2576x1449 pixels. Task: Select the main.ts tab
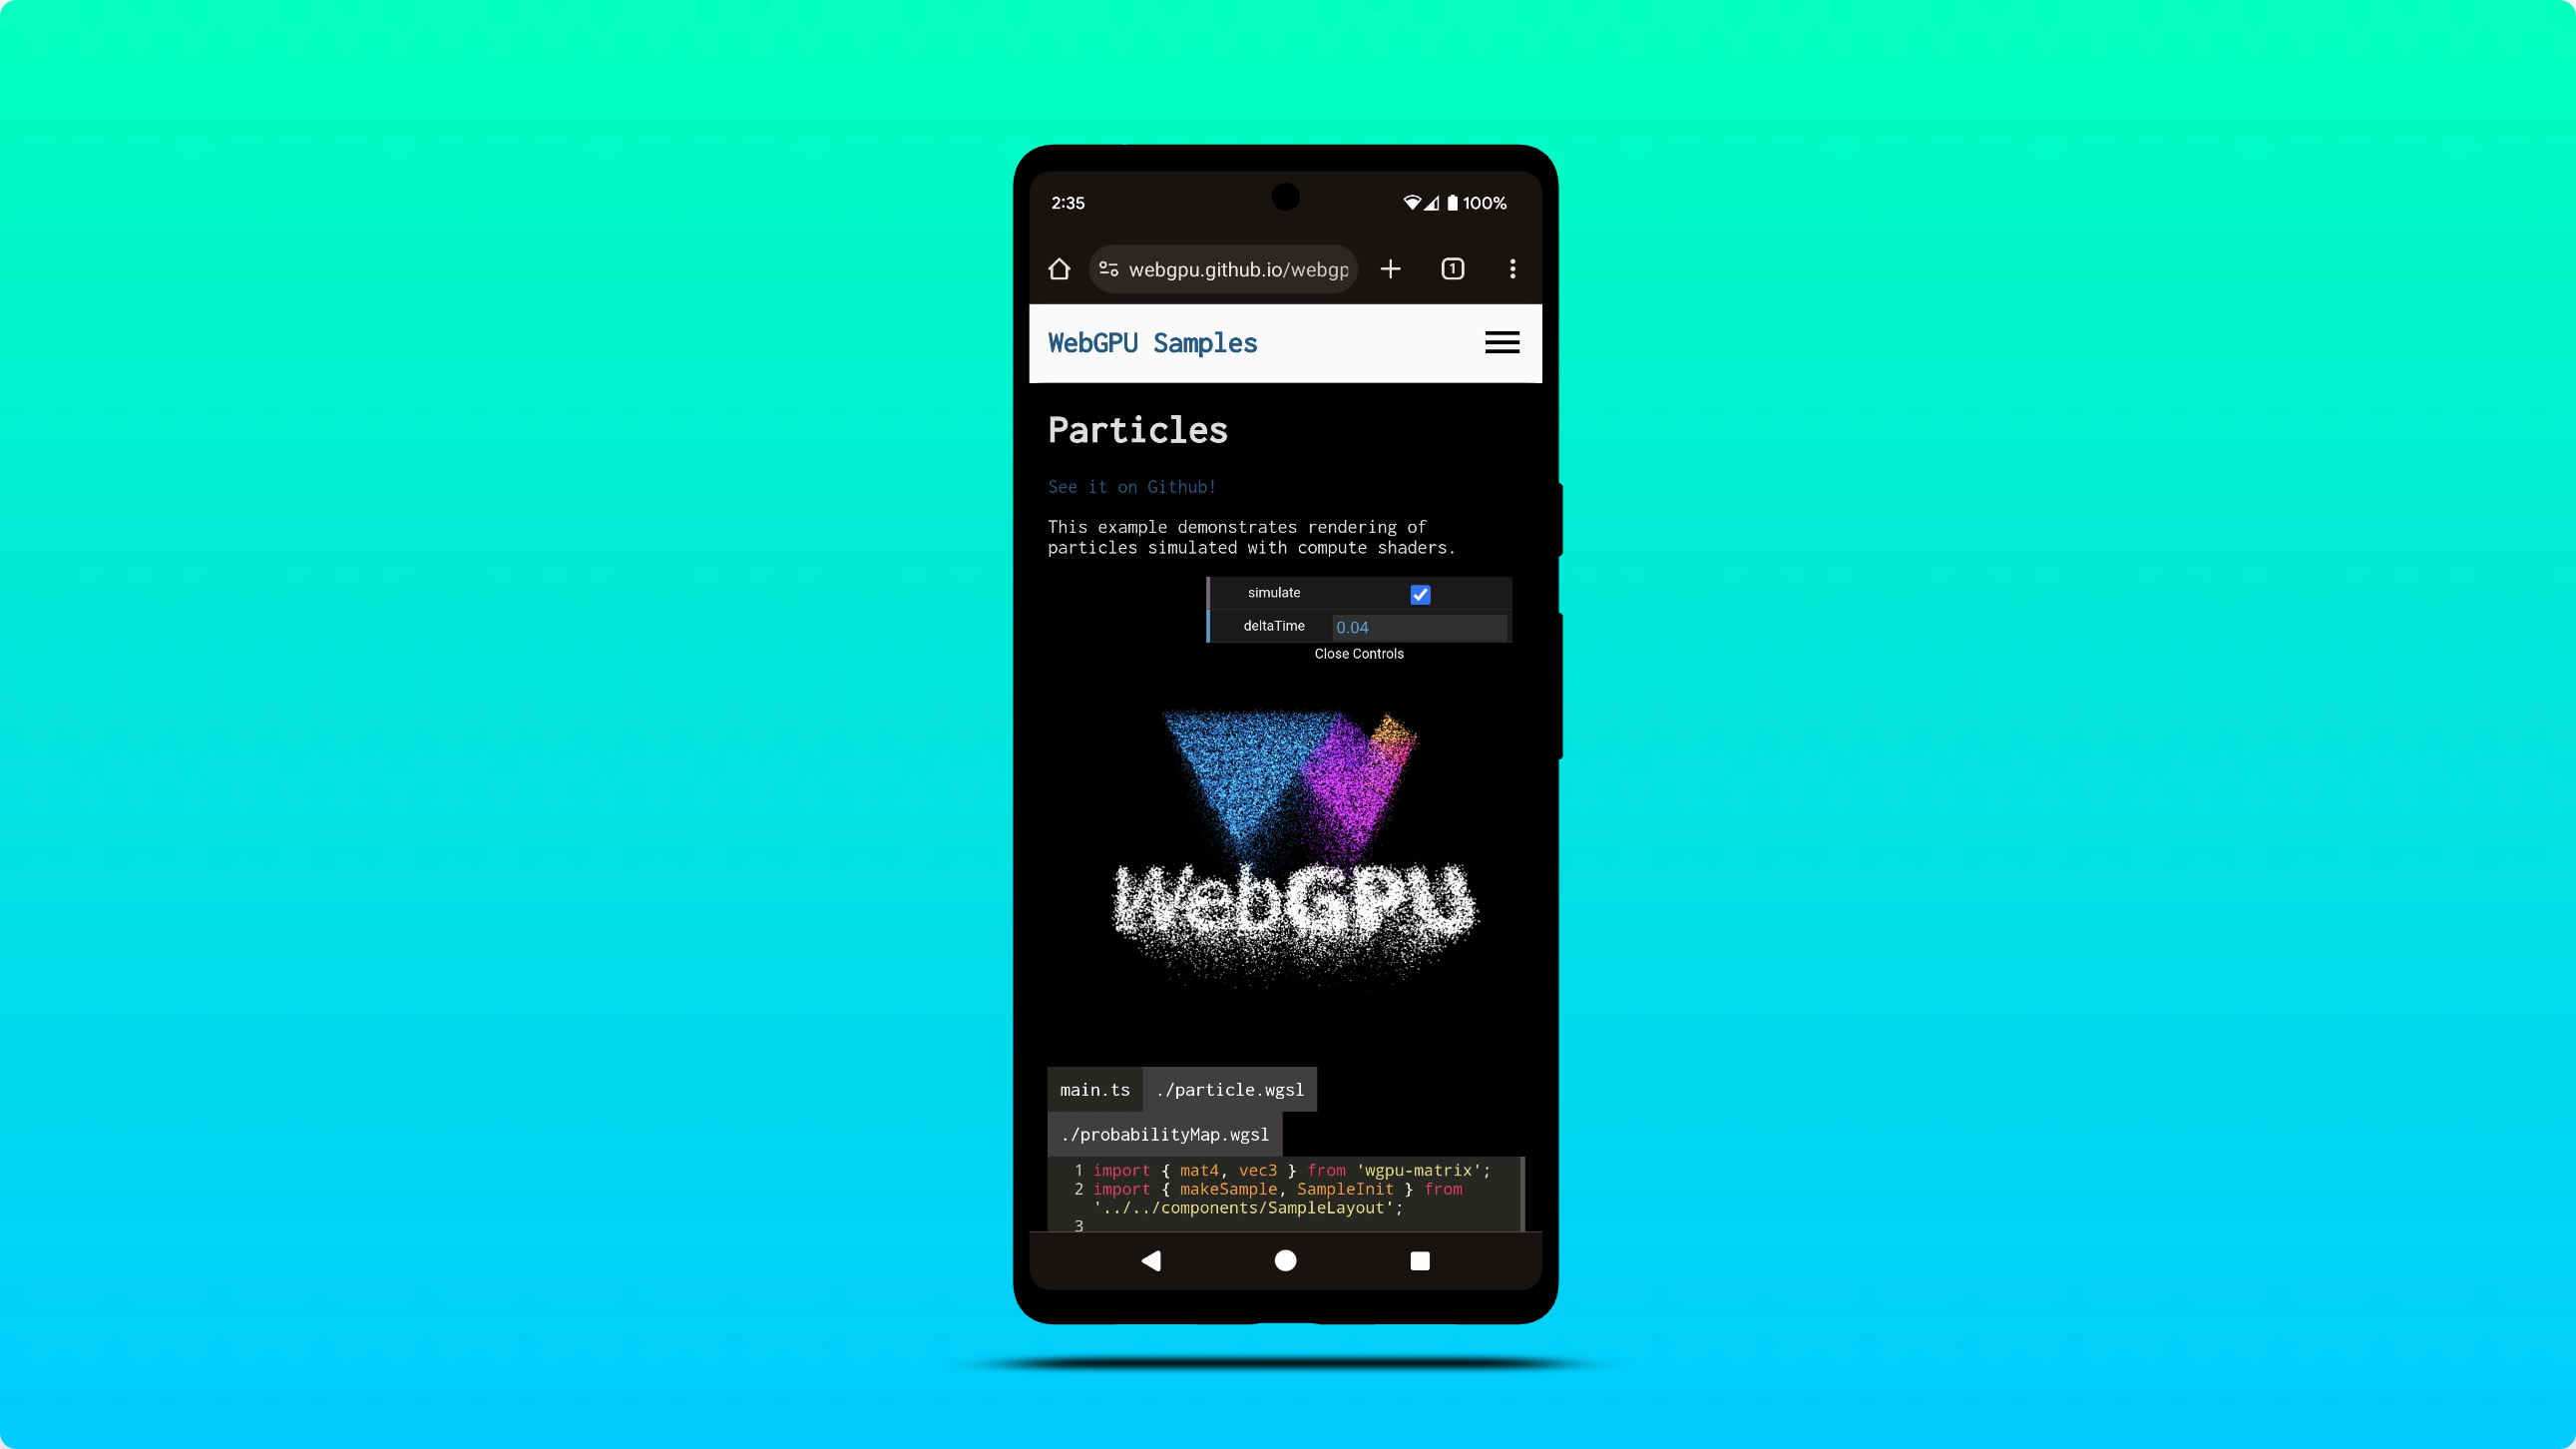1093,1088
